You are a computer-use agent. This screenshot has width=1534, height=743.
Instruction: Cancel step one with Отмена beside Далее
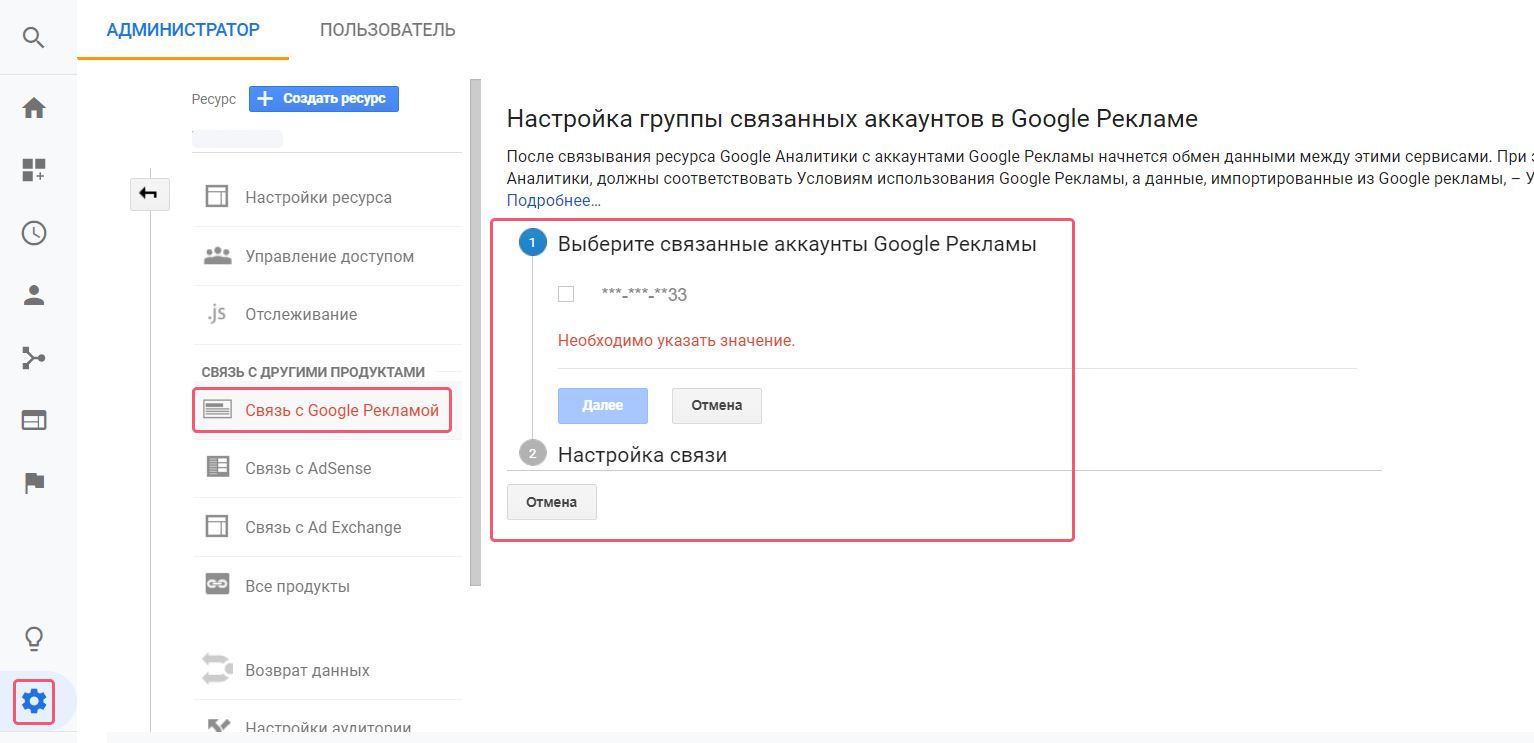tap(717, 405)
